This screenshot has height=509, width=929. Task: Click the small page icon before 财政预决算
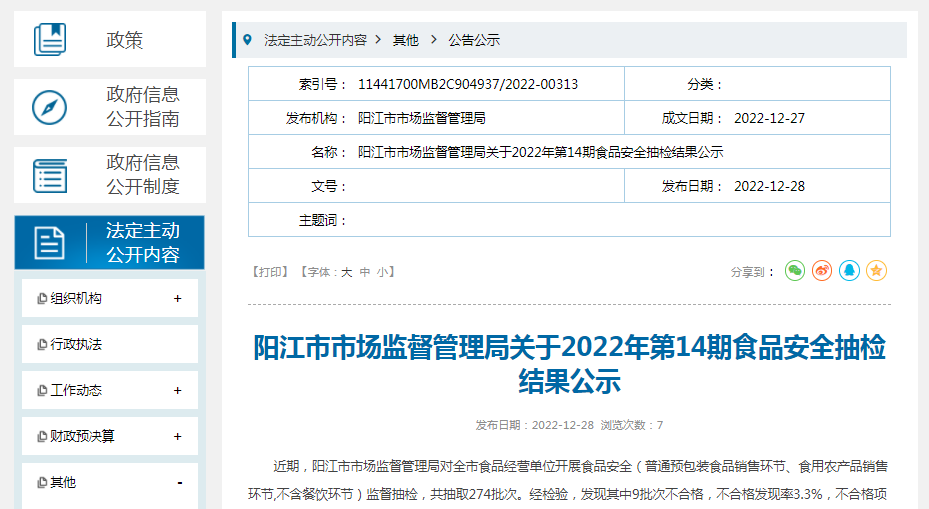coord(42,437)
